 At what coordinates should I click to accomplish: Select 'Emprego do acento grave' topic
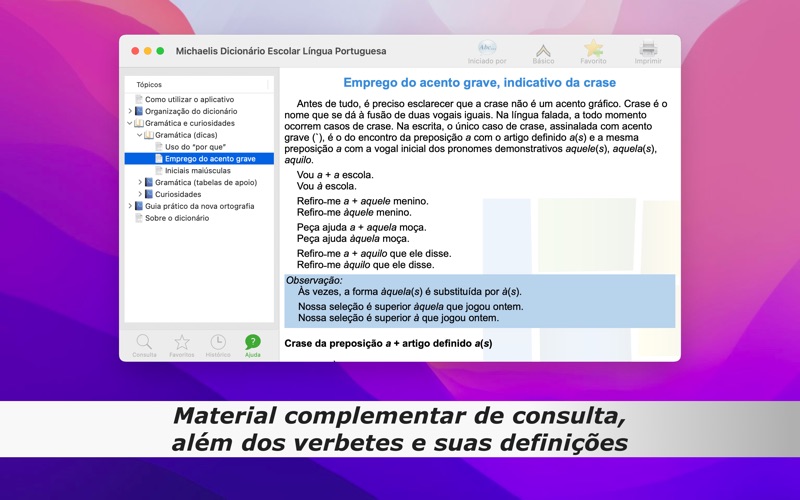pyautogui.click(x=210, y=159)
